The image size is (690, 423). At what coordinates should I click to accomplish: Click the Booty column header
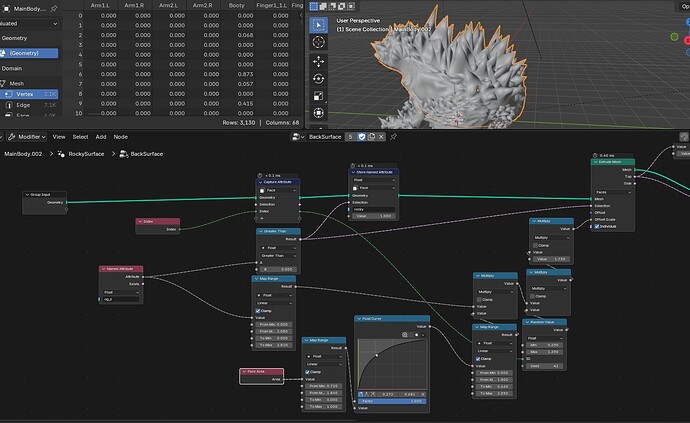237,6
